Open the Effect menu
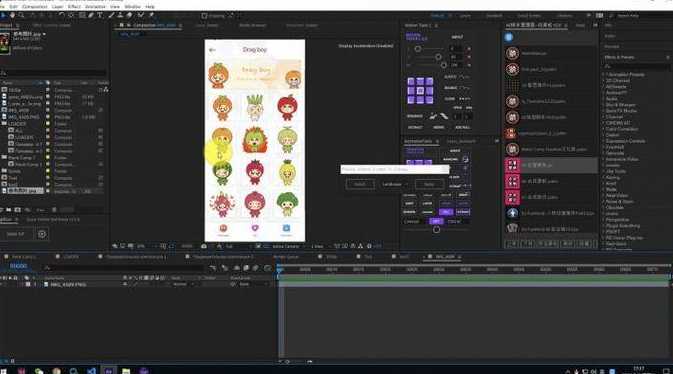 (74, 6)
